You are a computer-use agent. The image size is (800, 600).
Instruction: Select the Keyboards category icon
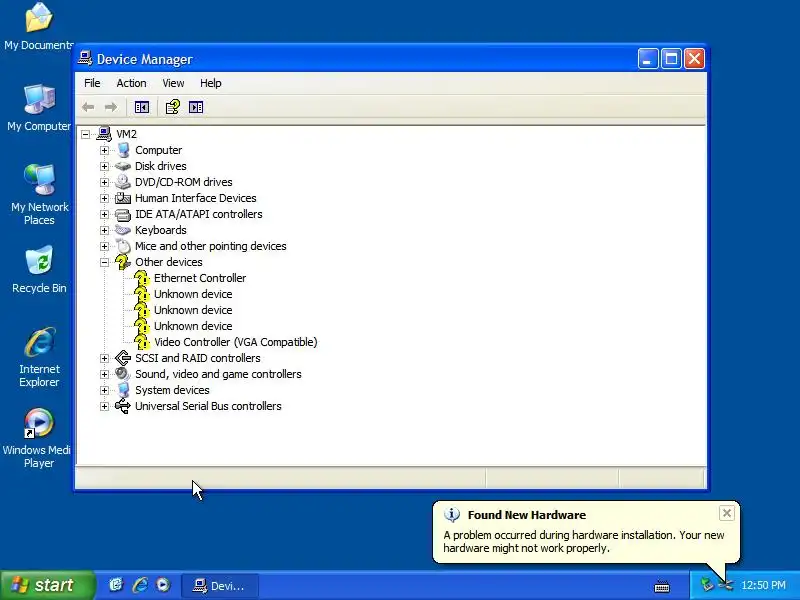point(123,230)
